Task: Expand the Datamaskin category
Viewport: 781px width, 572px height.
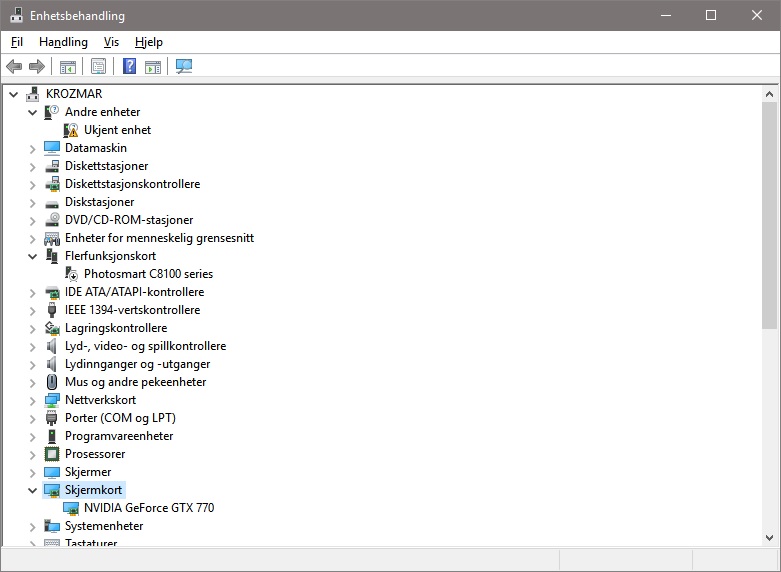Action: (32, 148)
